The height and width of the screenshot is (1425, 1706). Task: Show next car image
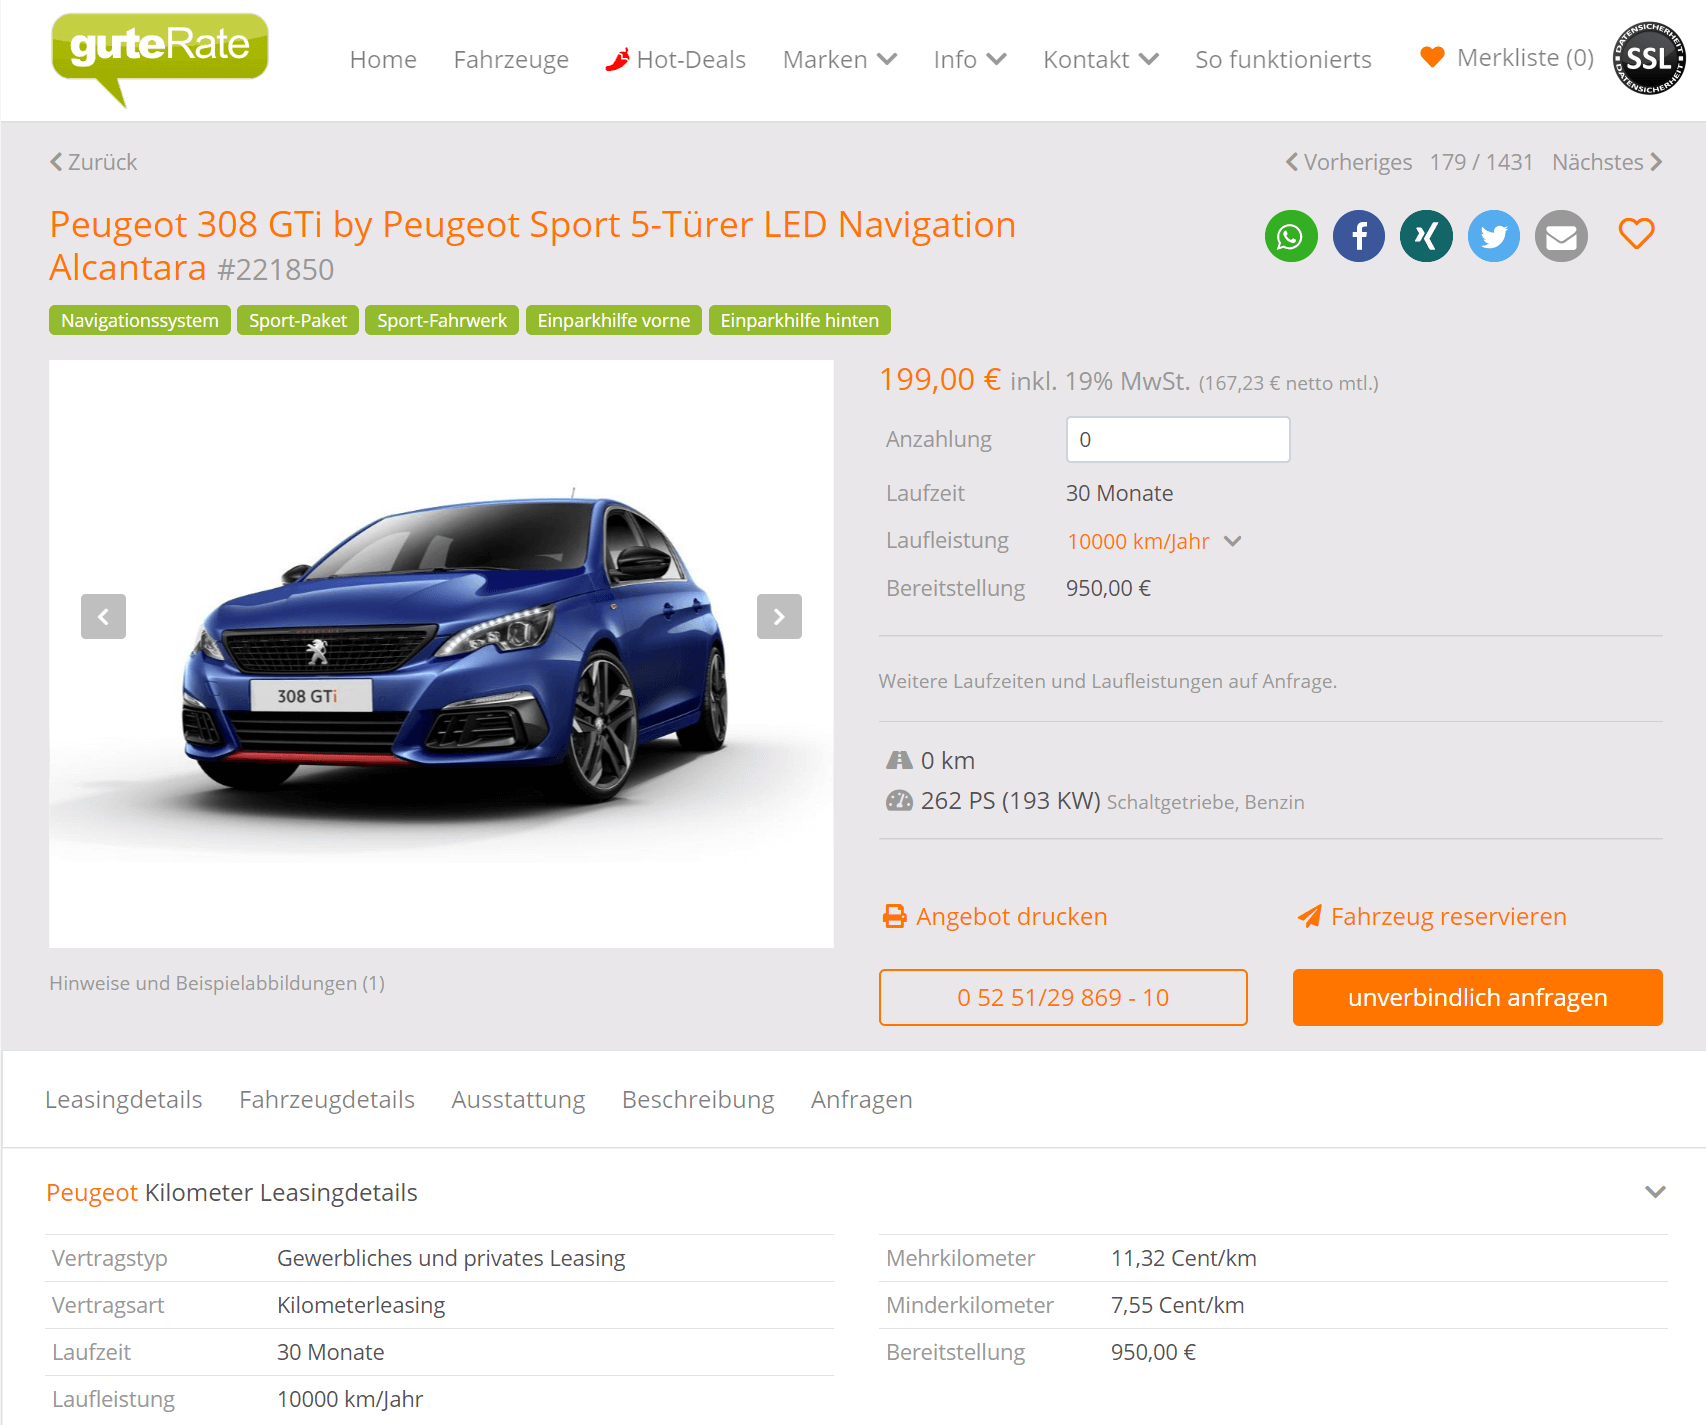click(x=779, y=616)
